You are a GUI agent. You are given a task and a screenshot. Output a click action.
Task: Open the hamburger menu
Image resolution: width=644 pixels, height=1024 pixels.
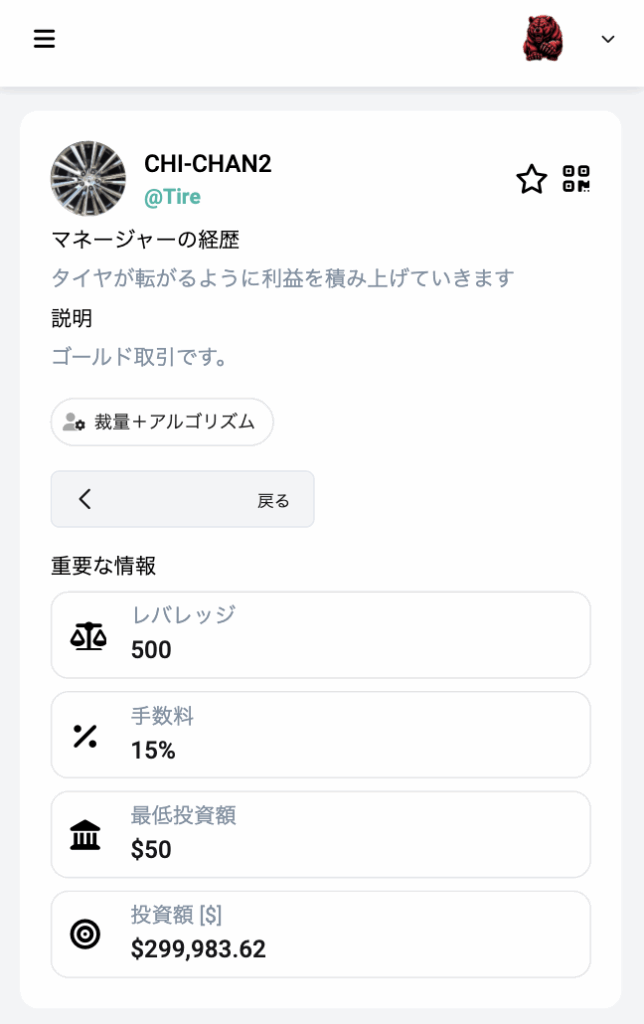(x=44, y=39)
